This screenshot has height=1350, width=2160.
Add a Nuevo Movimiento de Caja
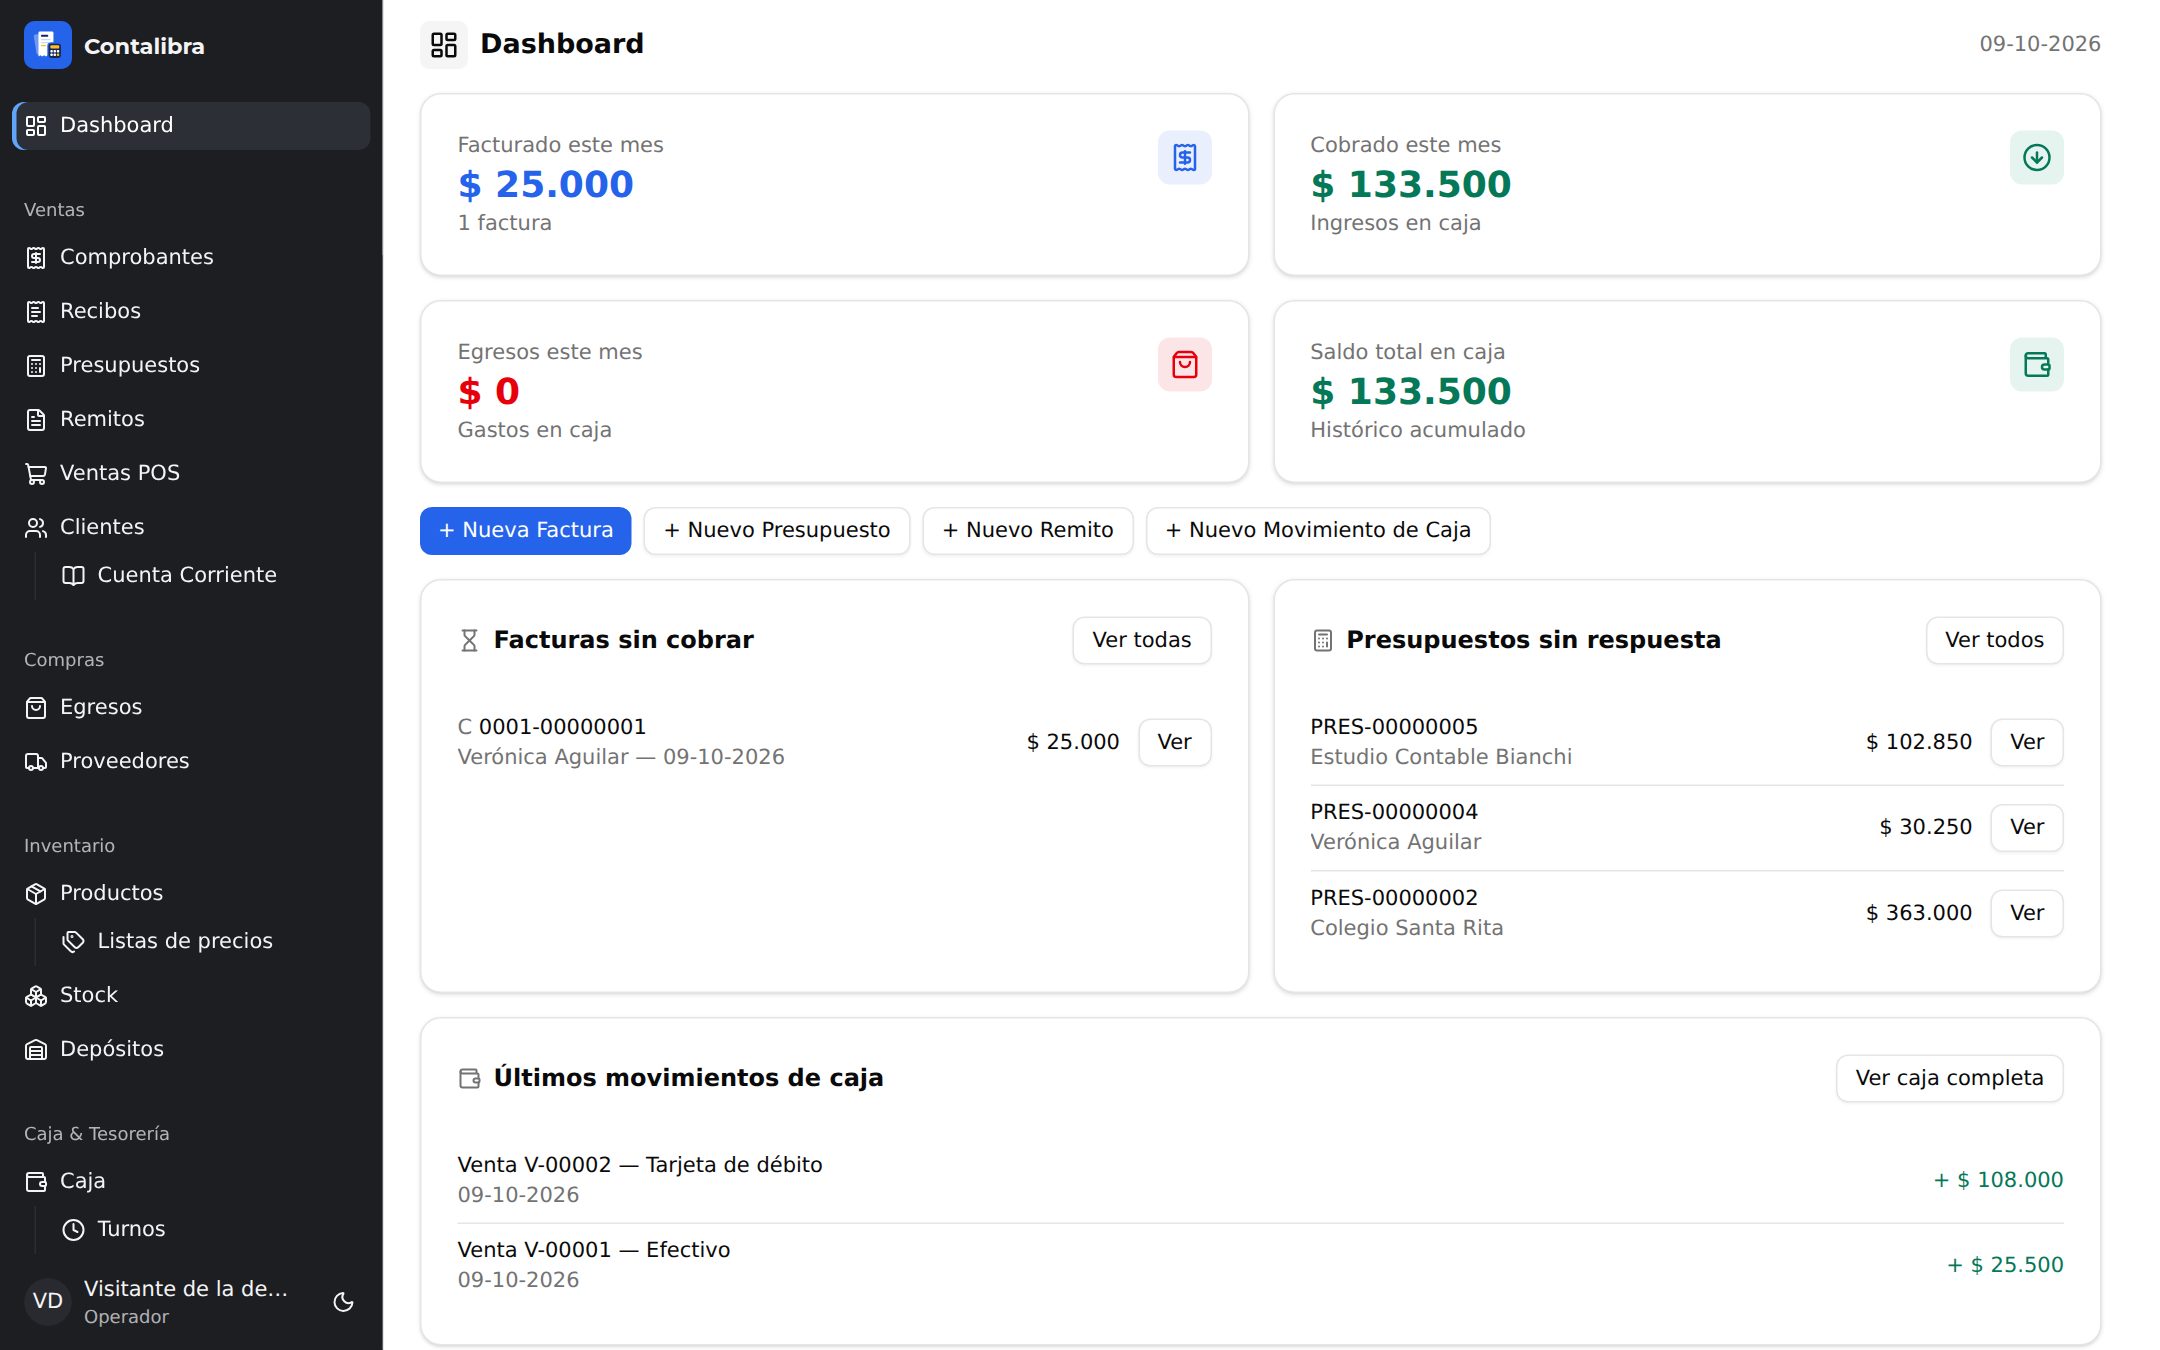(1318, 530)
